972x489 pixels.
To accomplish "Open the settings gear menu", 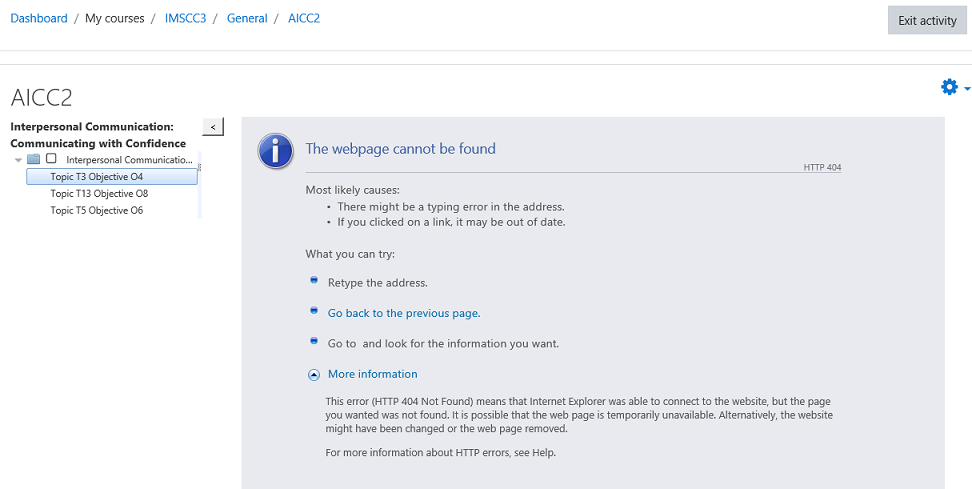I will (949, 87).
